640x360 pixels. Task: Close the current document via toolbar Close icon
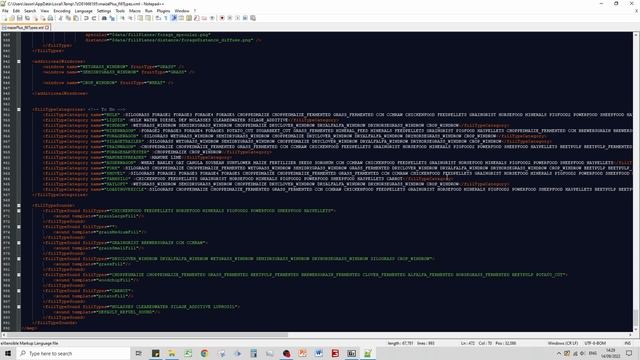coord(36,18)
